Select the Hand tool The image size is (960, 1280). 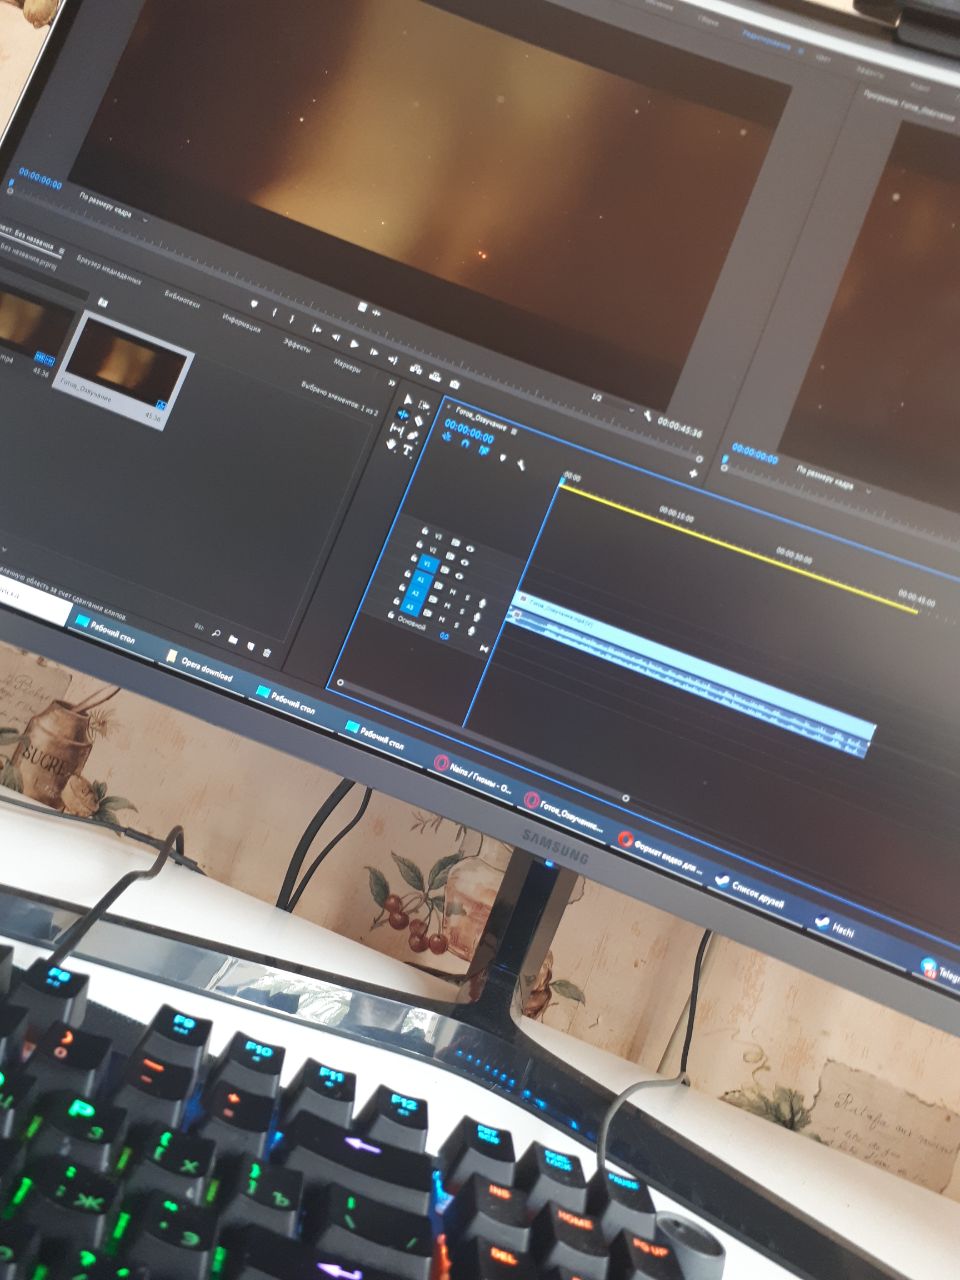[391, 443]
